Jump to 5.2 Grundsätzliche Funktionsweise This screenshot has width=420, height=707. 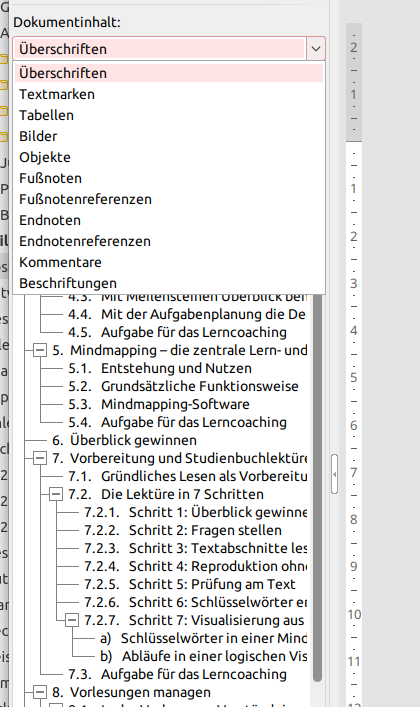(x=183, y=386)
